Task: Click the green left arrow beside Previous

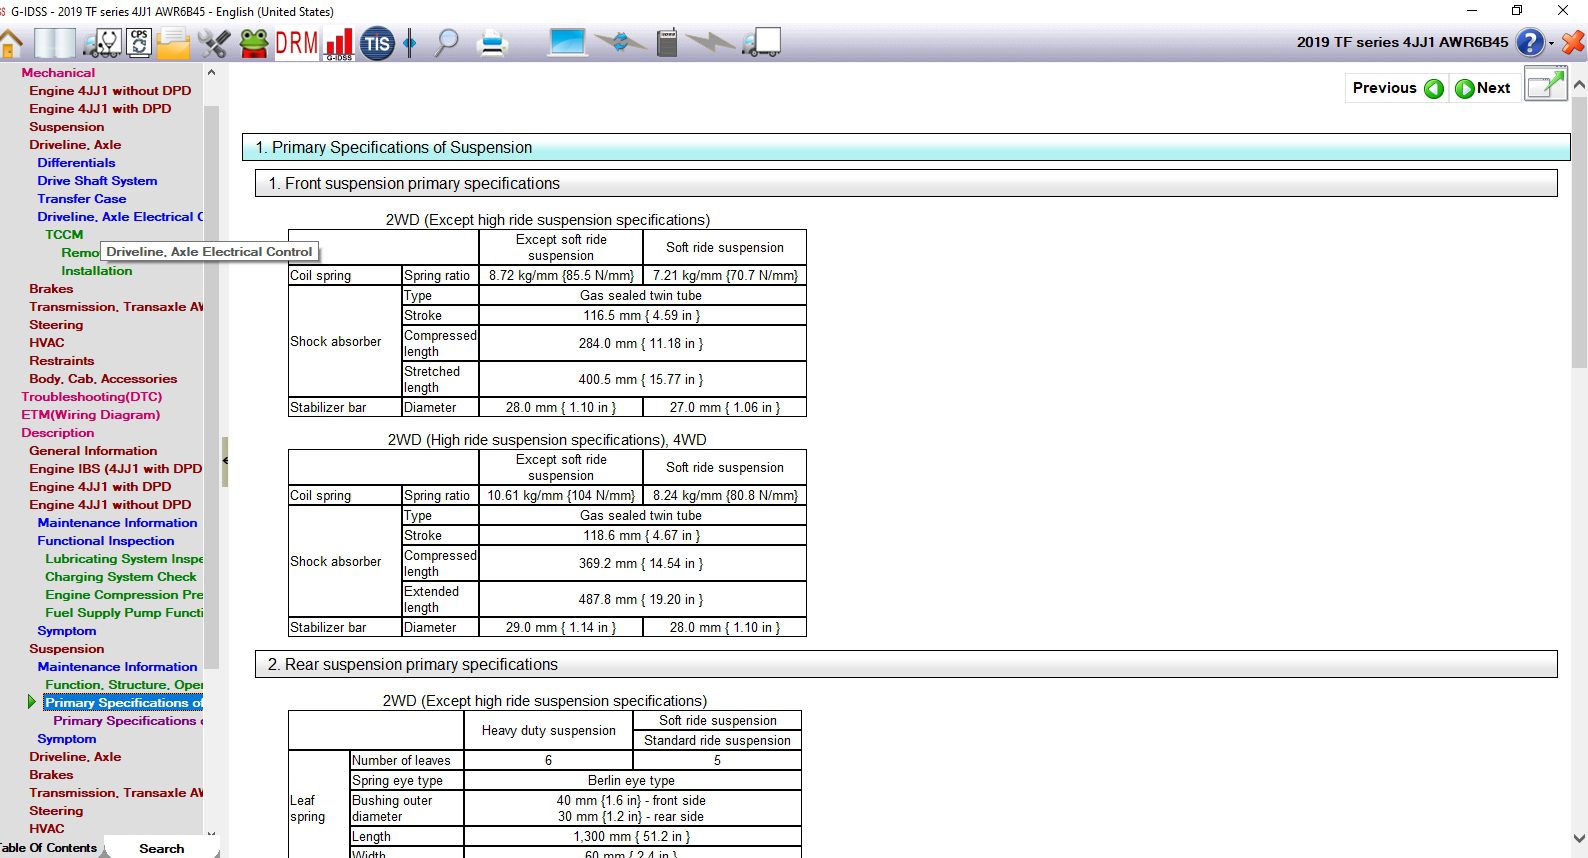Action: coord(1434,88)
